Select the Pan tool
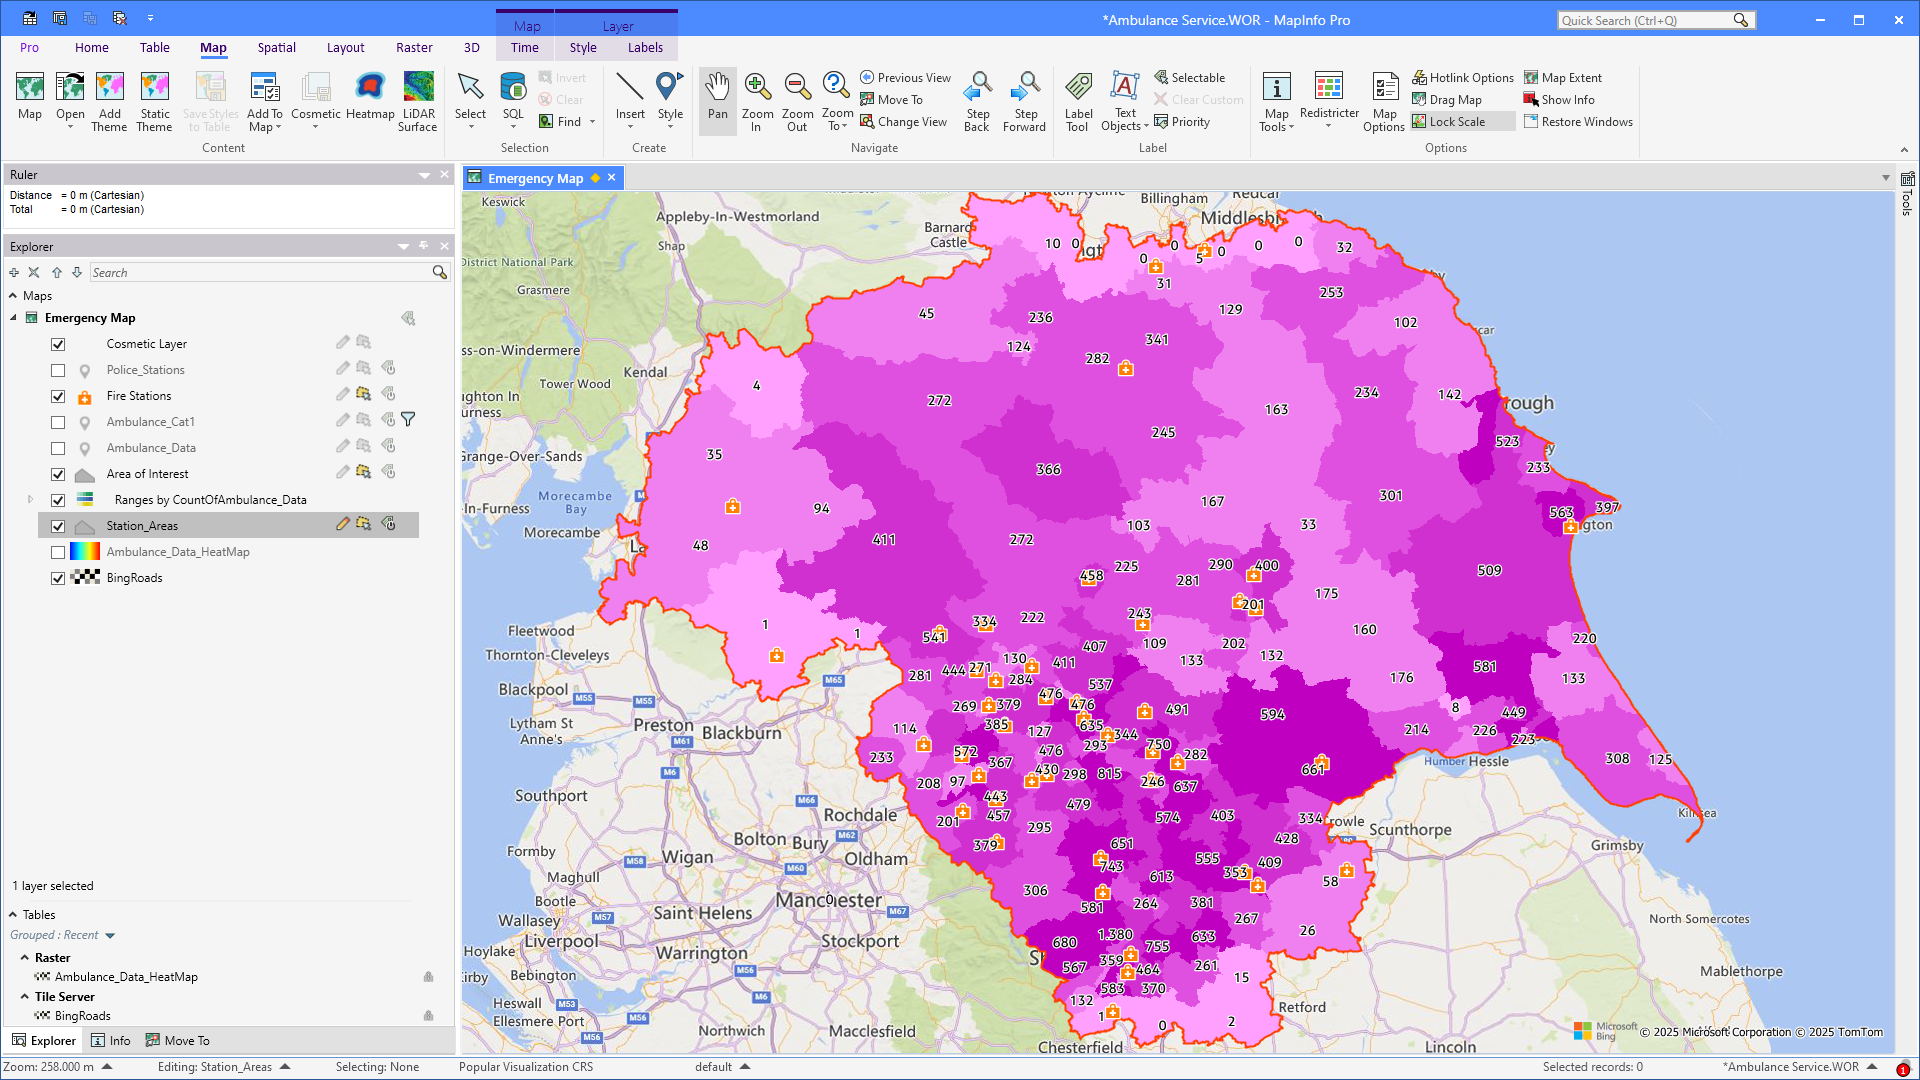The width and height of the screenshot is (1920, 1080). pos(717,99)
